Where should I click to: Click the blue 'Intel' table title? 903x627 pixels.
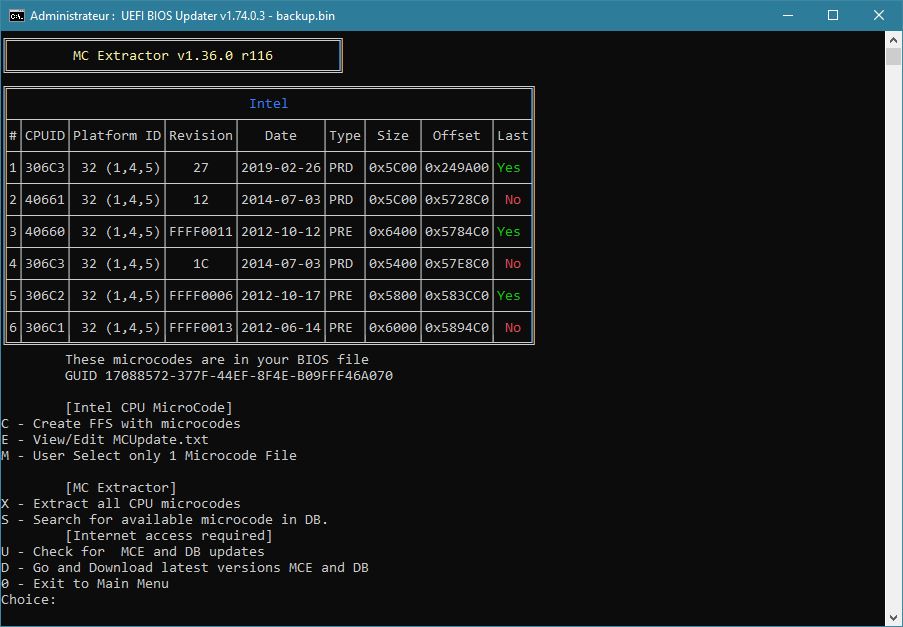click(268, 104)
